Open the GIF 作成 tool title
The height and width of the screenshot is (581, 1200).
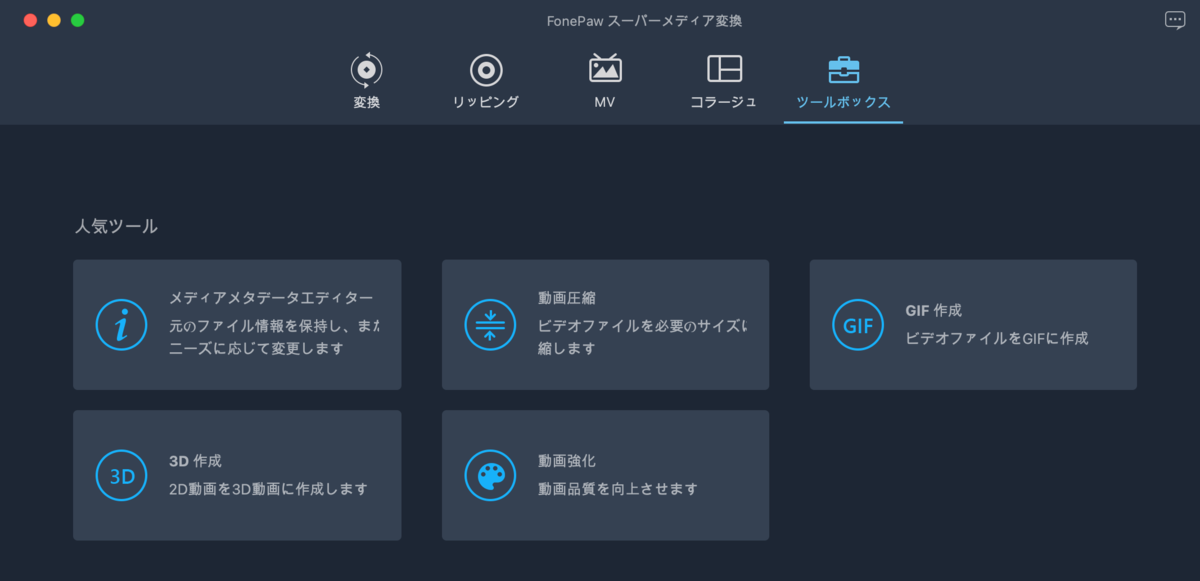(x=933, y=311)
